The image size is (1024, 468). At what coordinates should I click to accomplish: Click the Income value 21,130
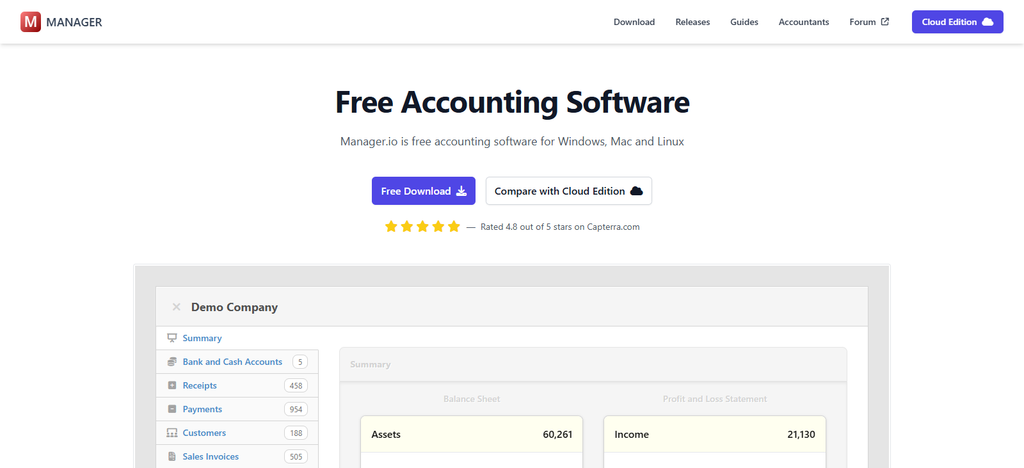[x=801, y=435]
